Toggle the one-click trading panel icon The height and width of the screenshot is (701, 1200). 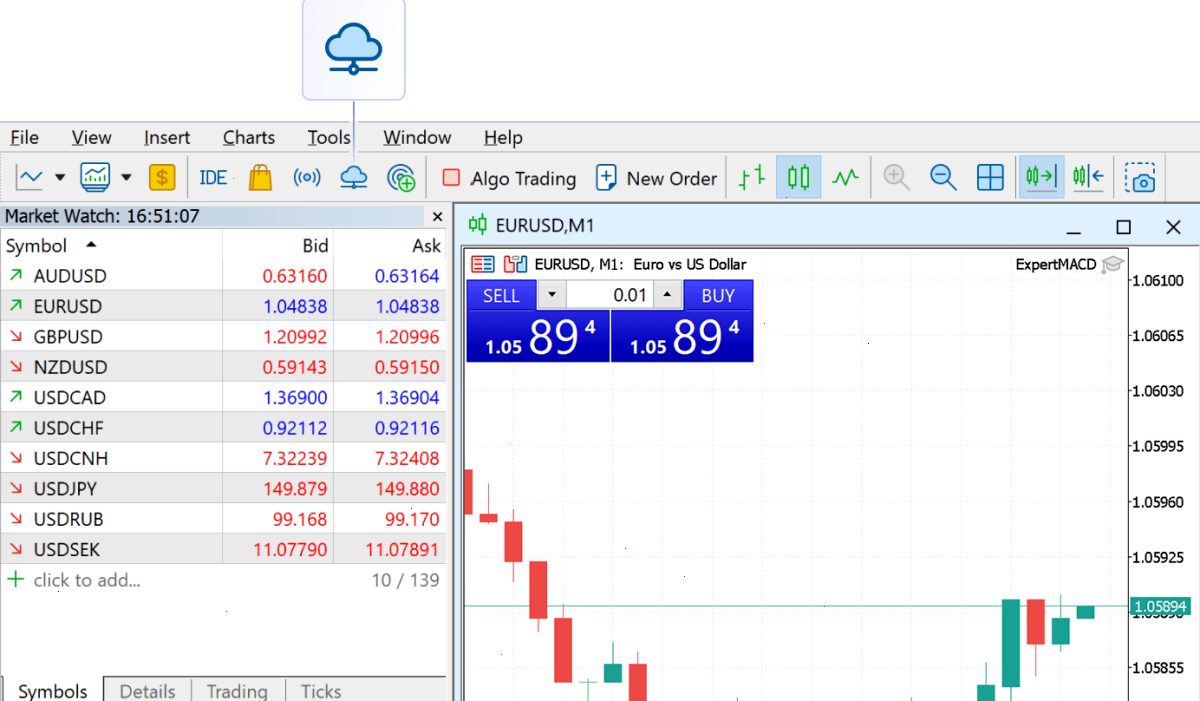(x=483, y=265)
